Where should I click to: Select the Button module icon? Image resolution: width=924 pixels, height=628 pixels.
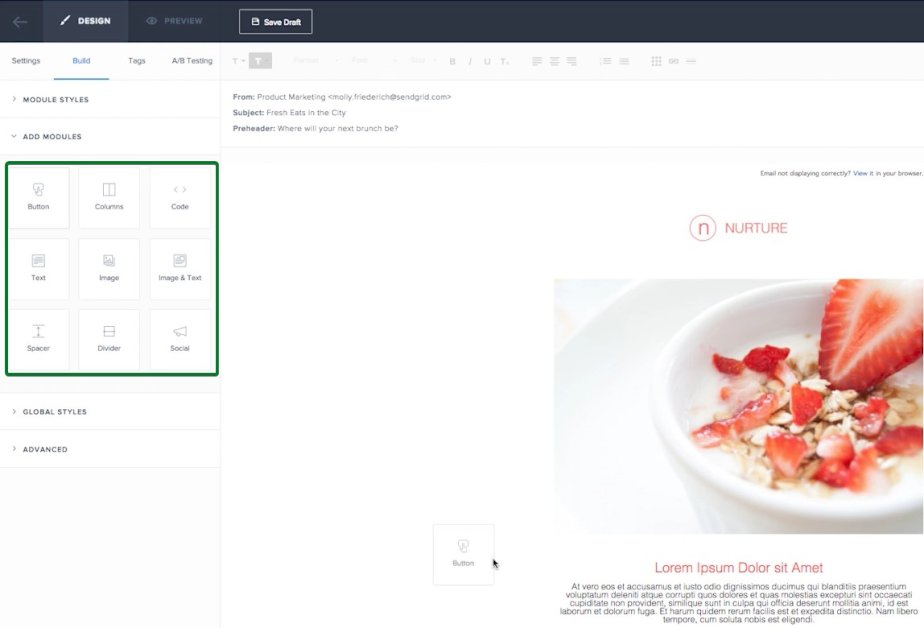coord(38,197)
